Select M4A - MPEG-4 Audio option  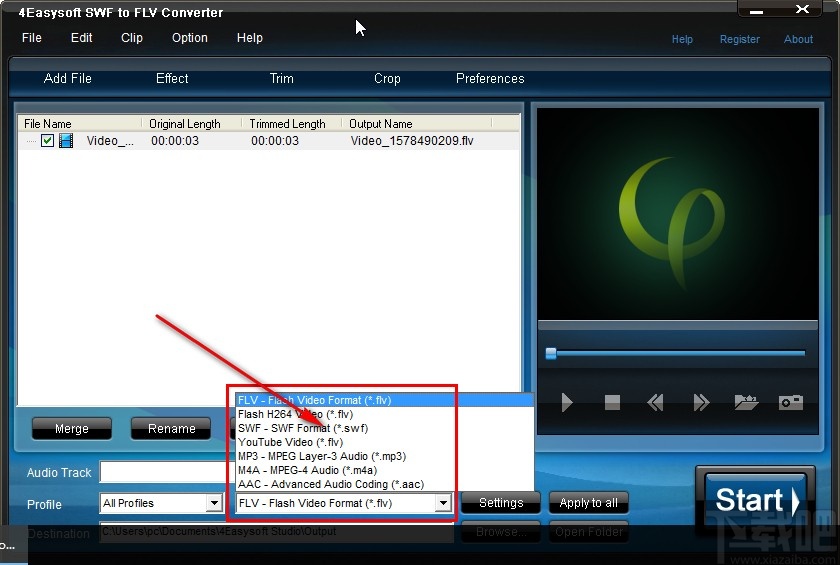point(385,470)
